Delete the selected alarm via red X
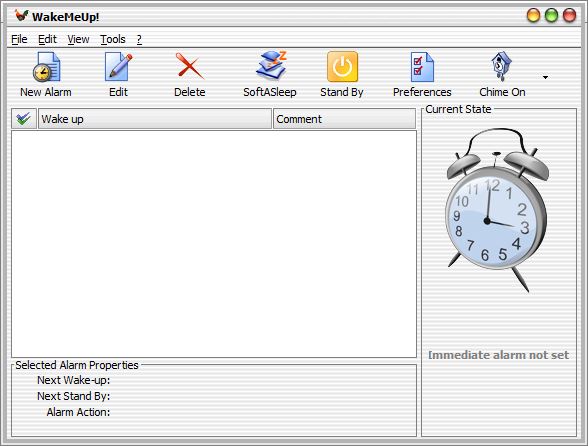 pyautogui.click(x=190, y=75)
